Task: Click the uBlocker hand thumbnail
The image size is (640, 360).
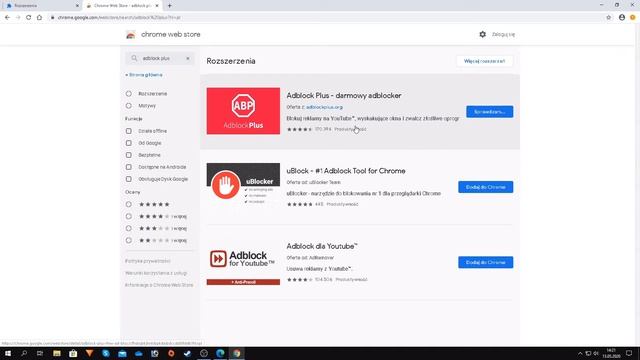Action: point(243,186)
